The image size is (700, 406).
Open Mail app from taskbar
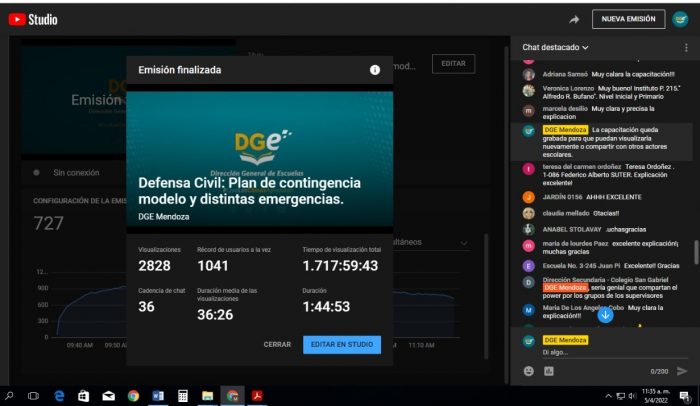(x=108, y=396)
